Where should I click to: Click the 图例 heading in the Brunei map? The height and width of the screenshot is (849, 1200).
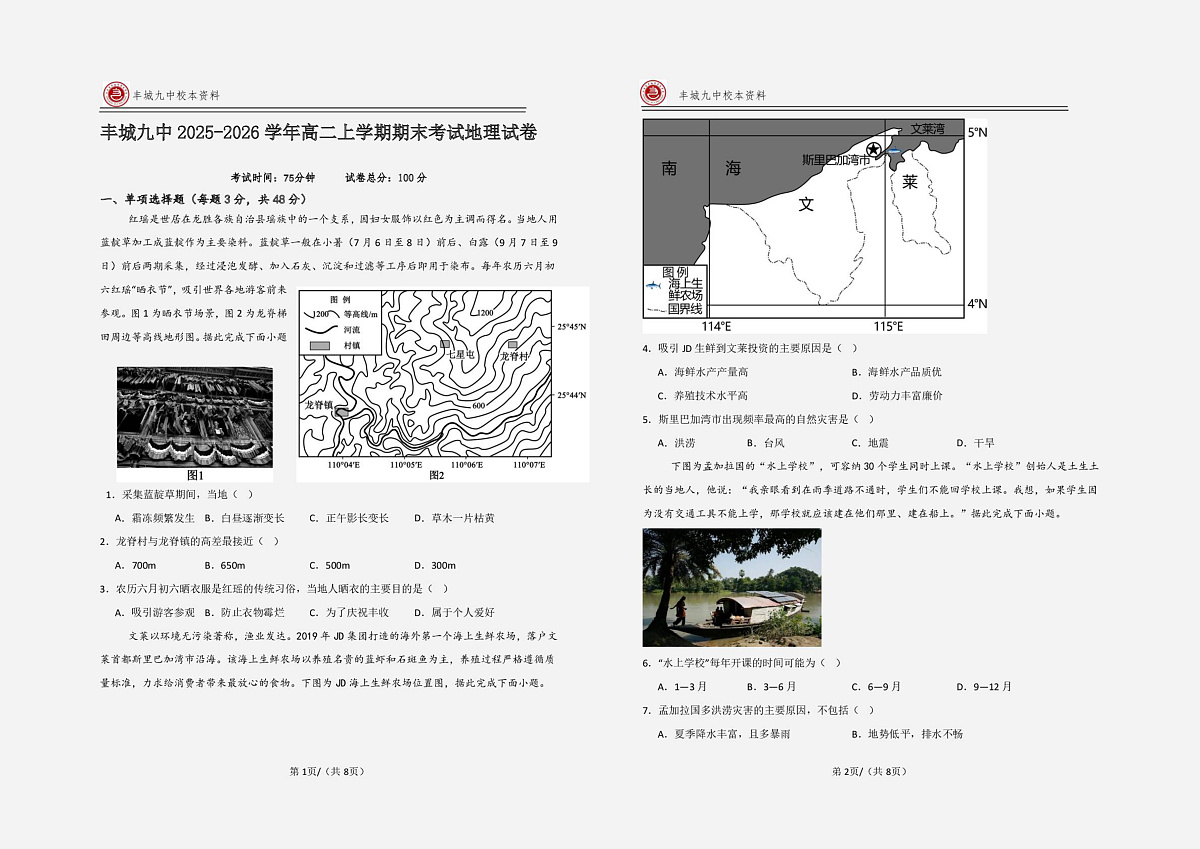pos(676,272)
